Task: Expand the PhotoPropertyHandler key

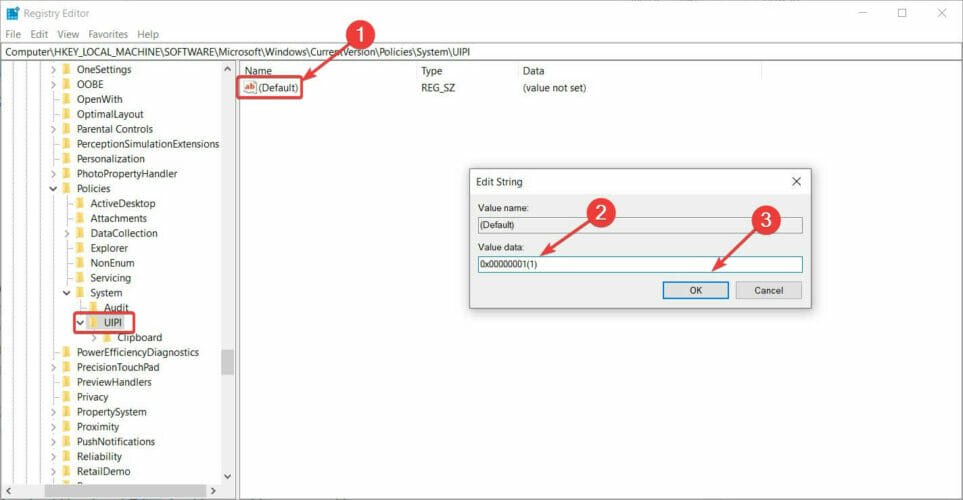Action: coord(53,174)
